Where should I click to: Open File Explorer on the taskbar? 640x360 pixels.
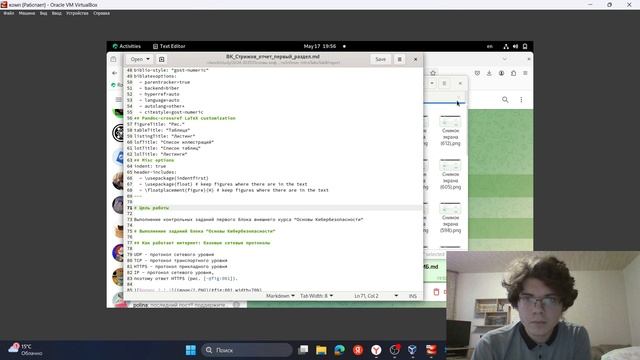pyautogui.click(x=321, y=350)
